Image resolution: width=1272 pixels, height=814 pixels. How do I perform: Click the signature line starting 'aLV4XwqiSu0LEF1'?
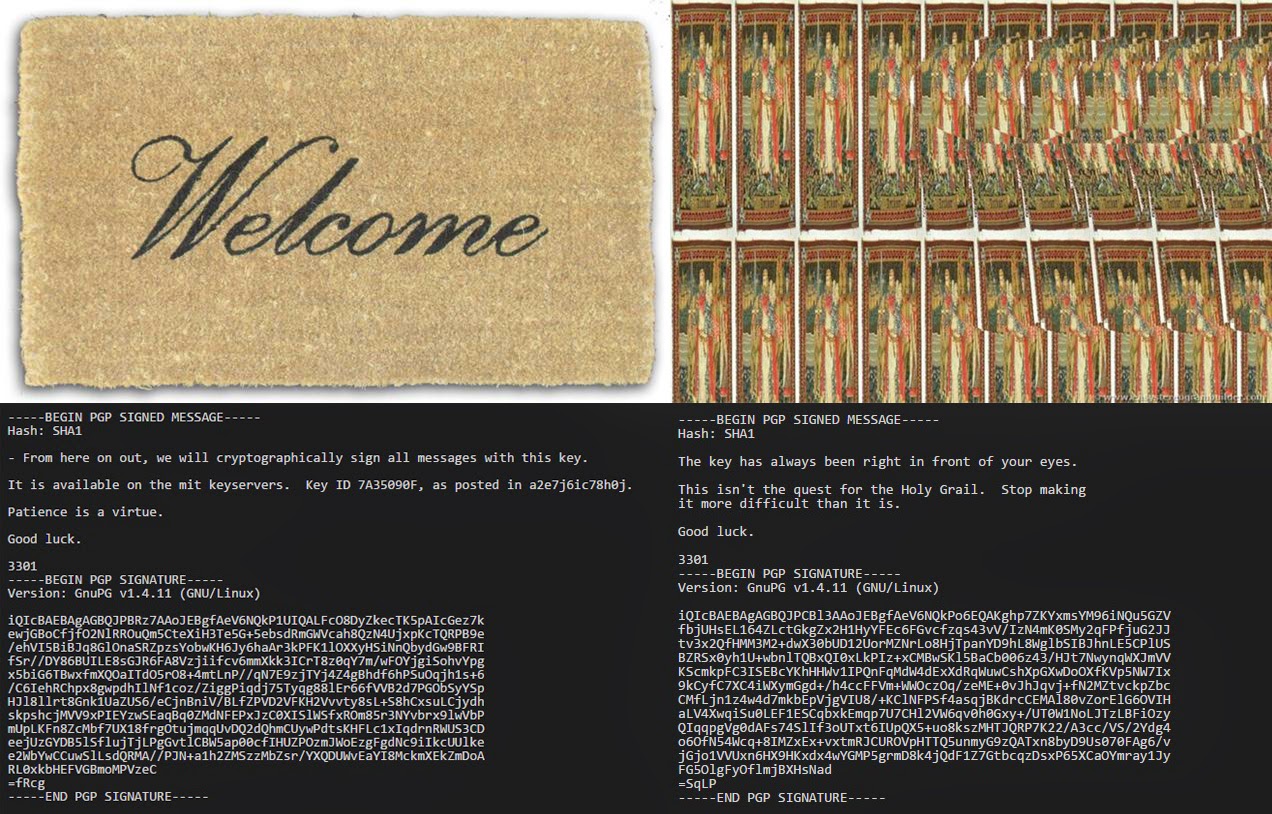click(924, 713)
